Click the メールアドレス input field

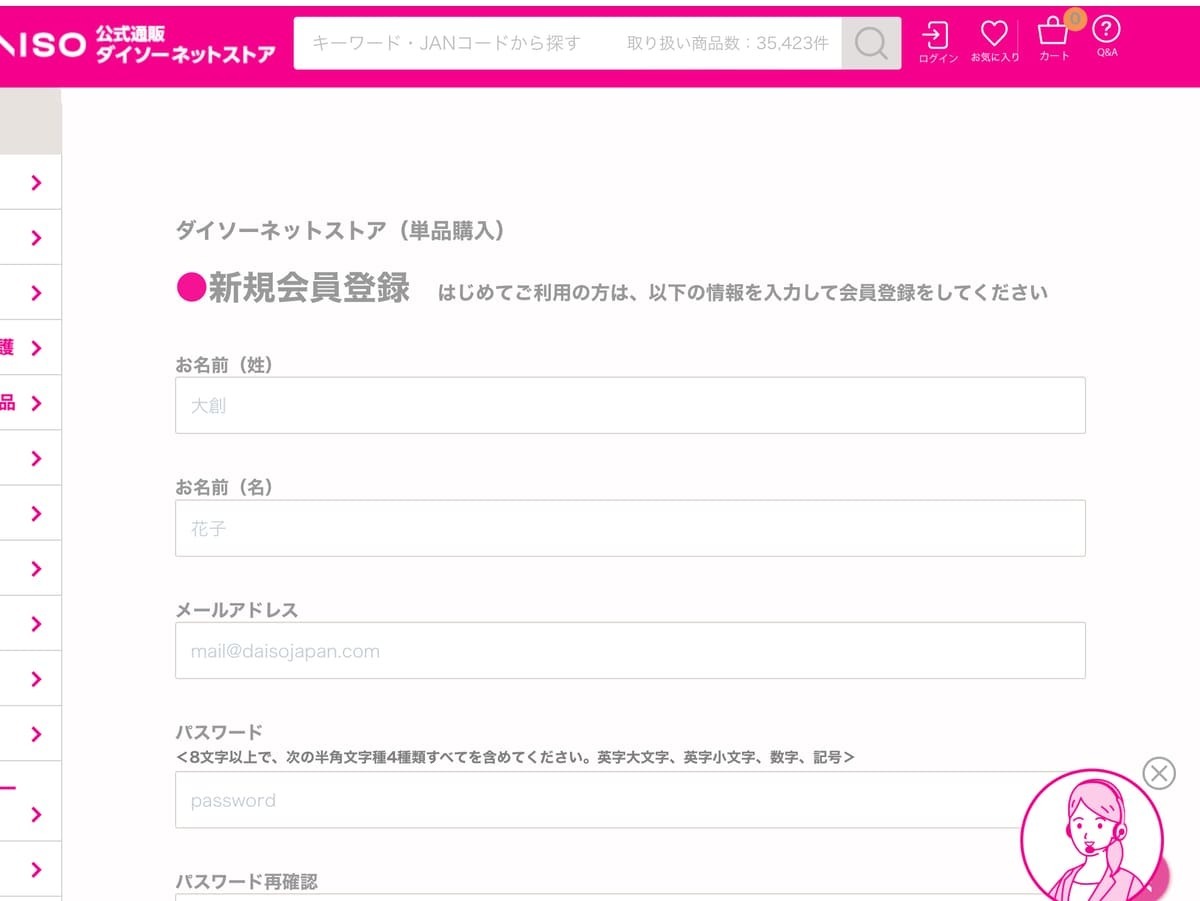[x=630, y=651]
